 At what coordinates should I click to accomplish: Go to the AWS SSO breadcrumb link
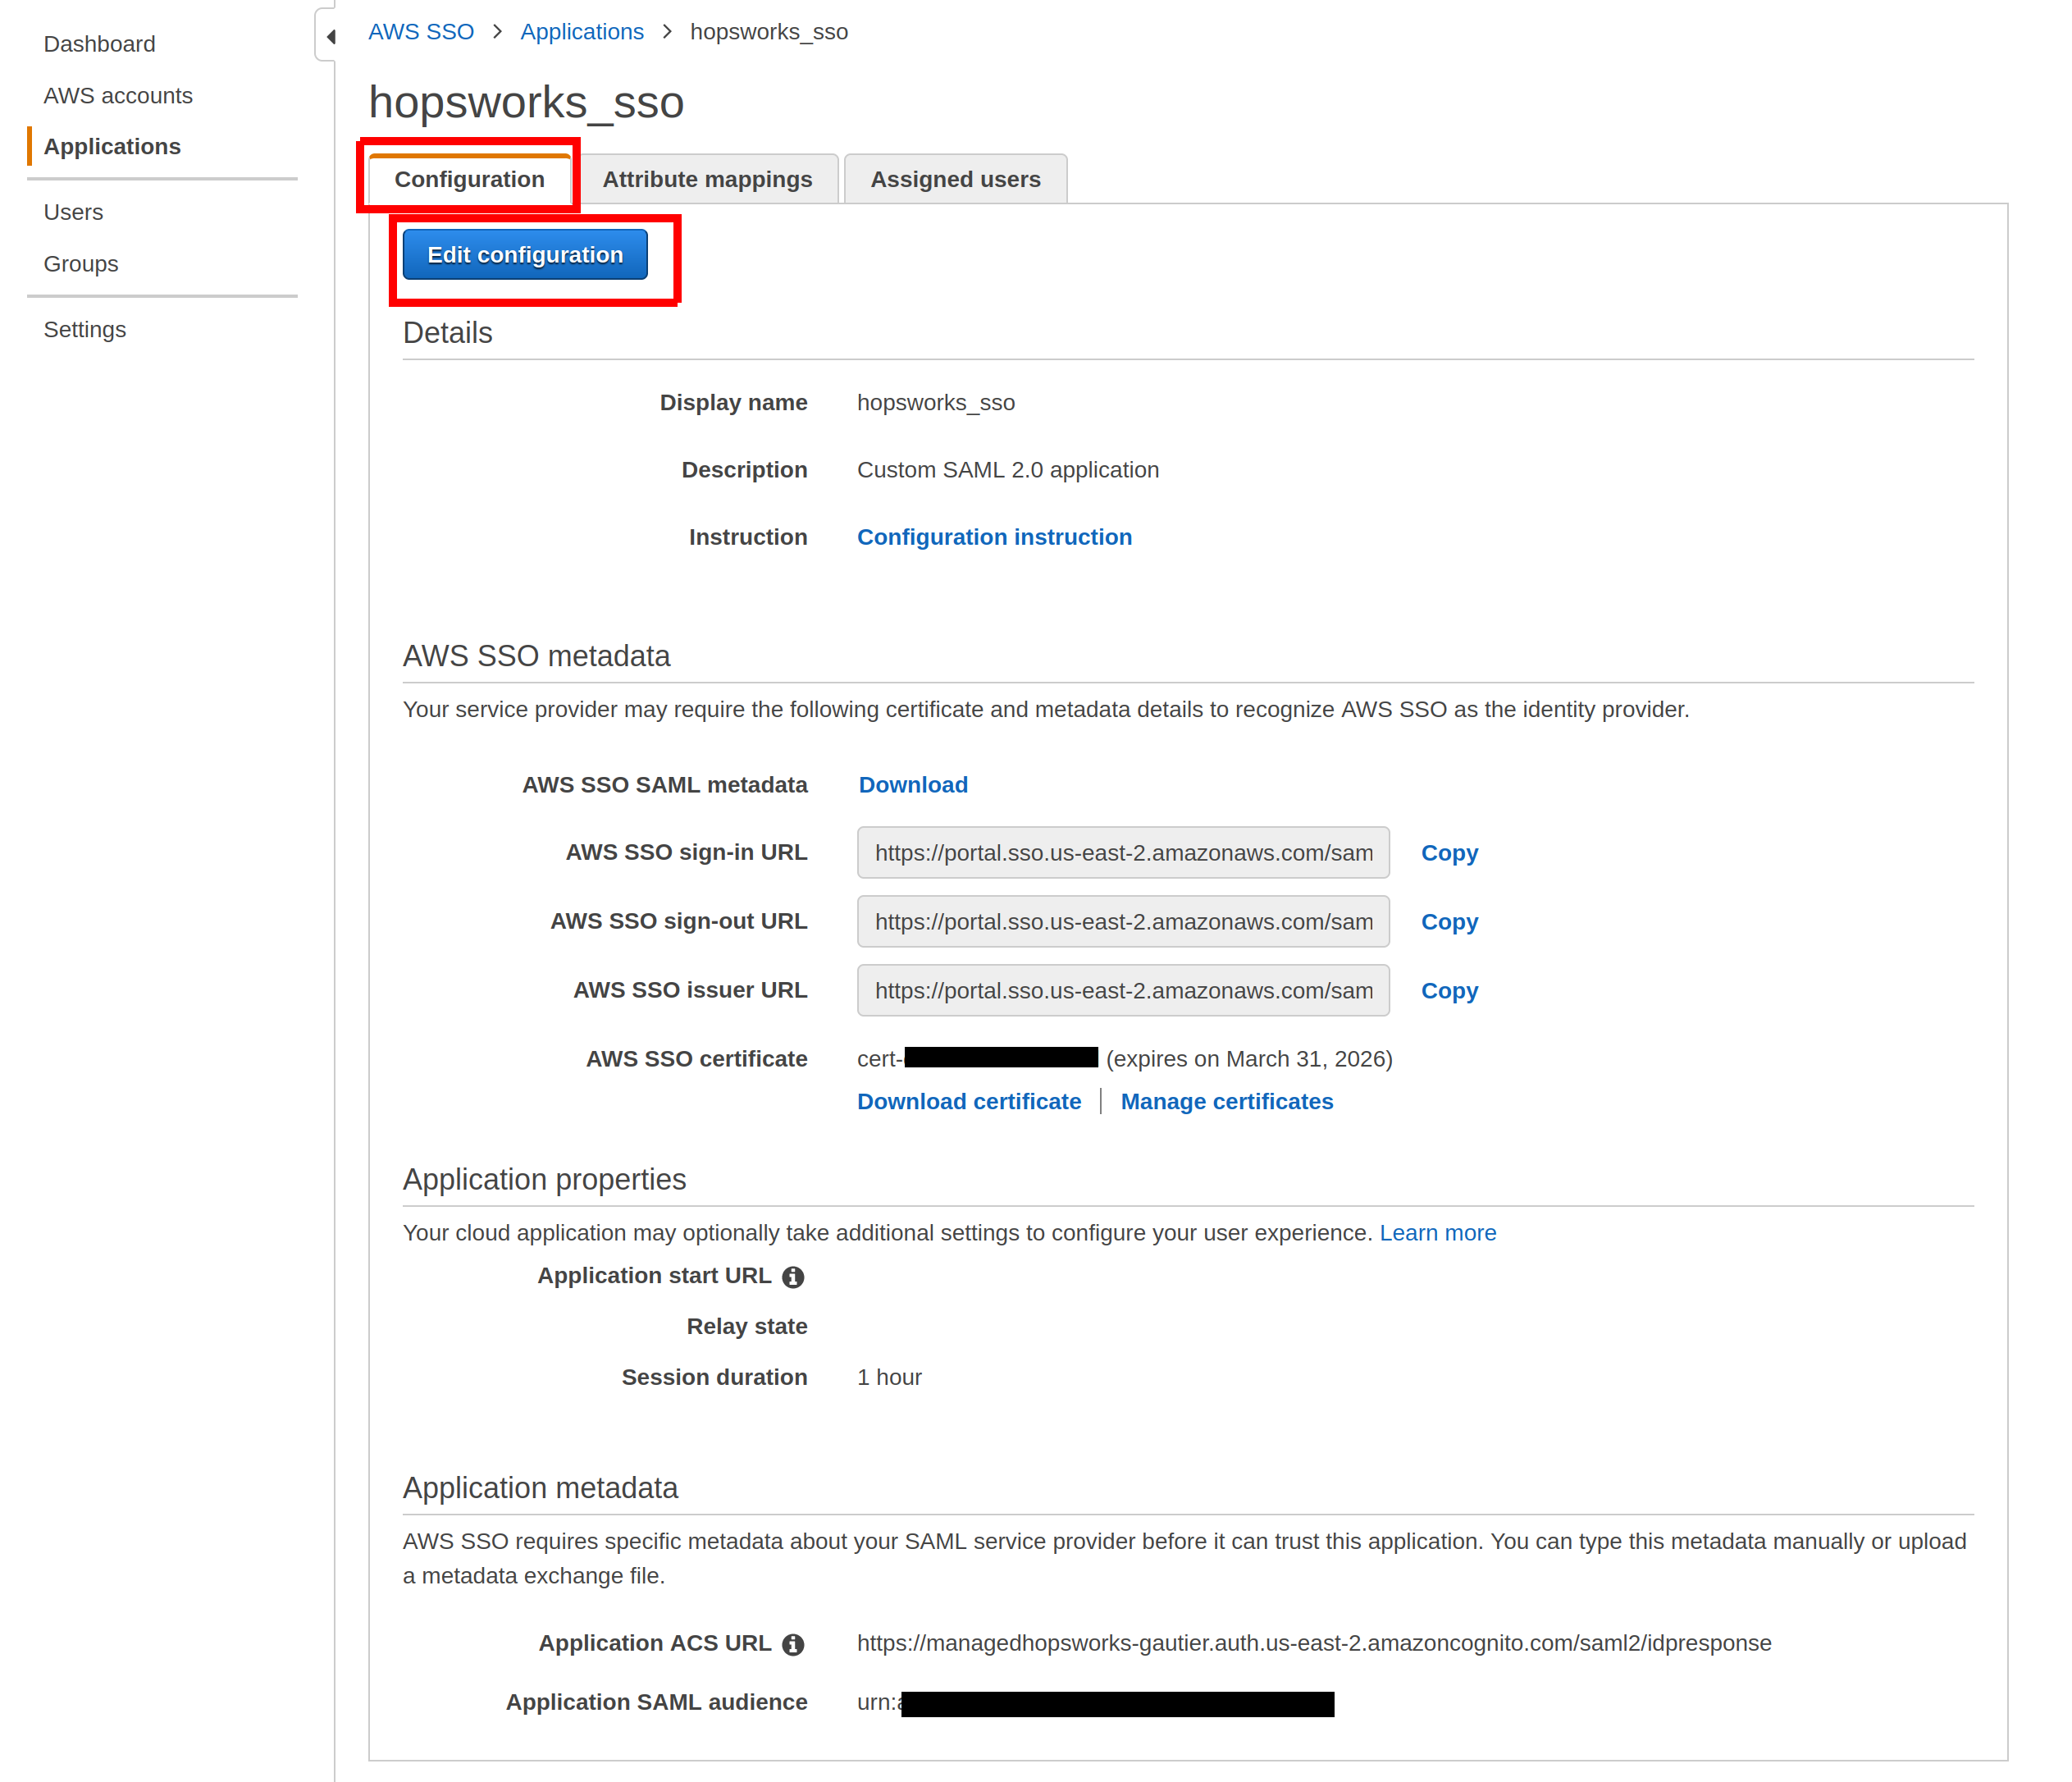tap(421, 32)
